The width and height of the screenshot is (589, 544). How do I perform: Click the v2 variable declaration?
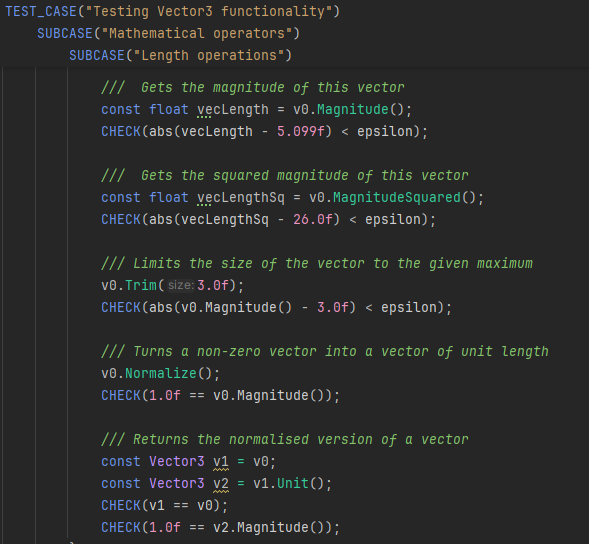click(221, 484)
